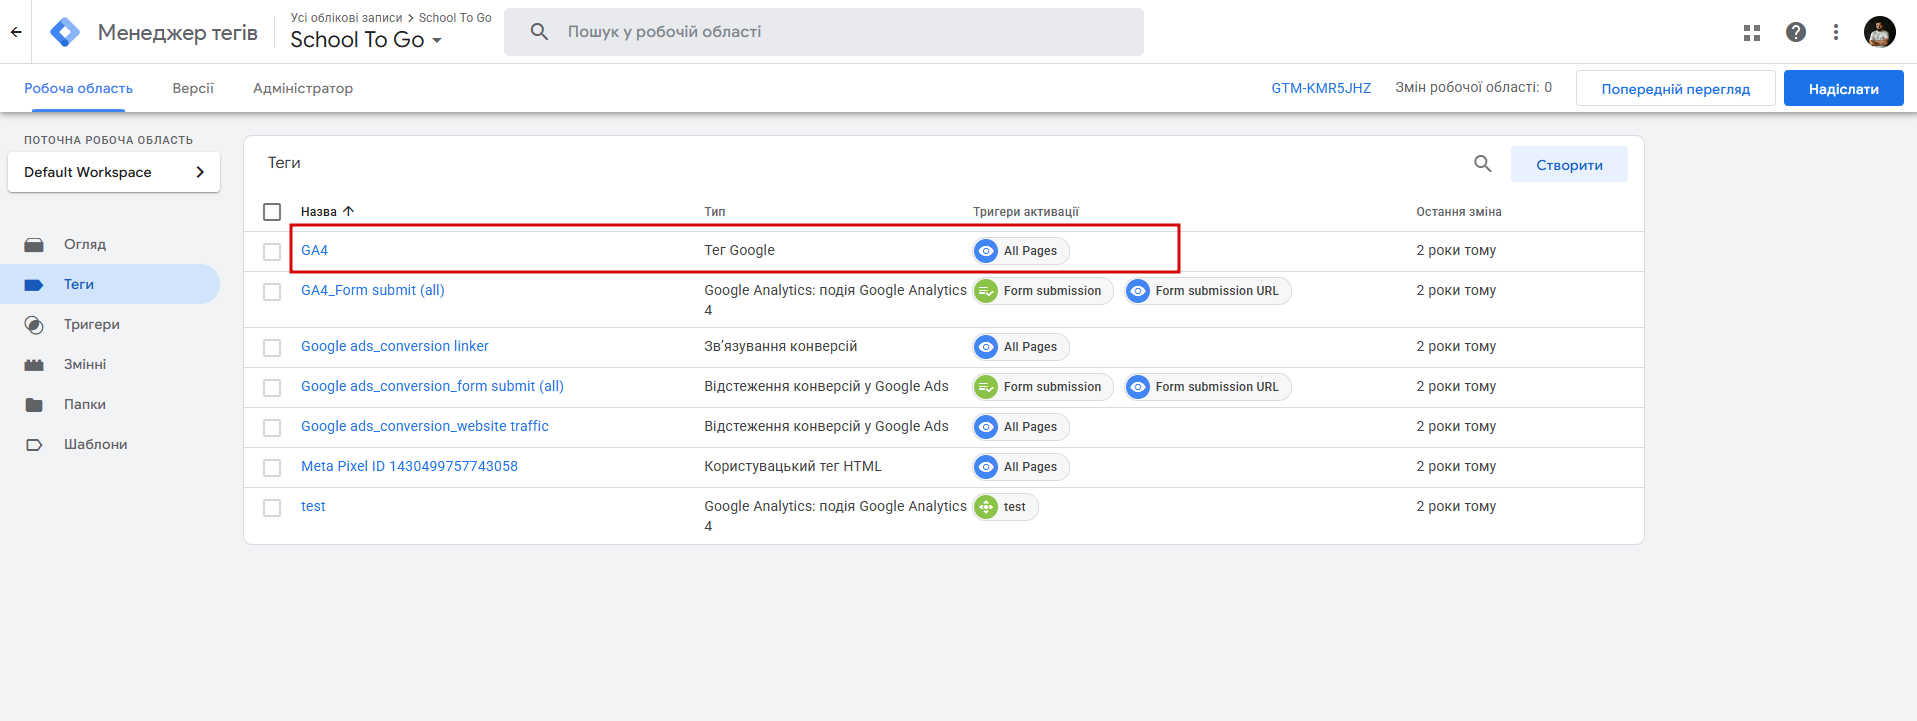Viewport: 1917px width, 721px height.
Task: Click the Тригери trigger icon in sidebar
Action: (34, 325)
